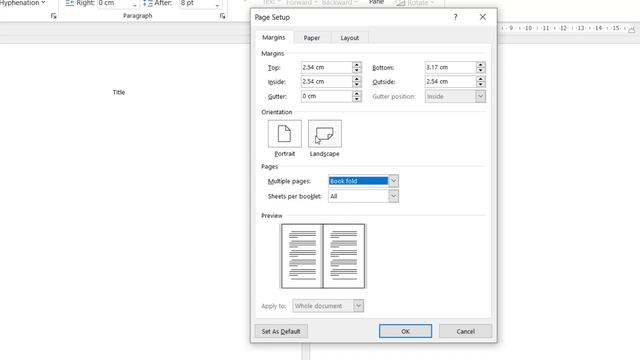Click the Inside margin input field
This screenshot has width=640, height=360.
(x=326, y=82)
